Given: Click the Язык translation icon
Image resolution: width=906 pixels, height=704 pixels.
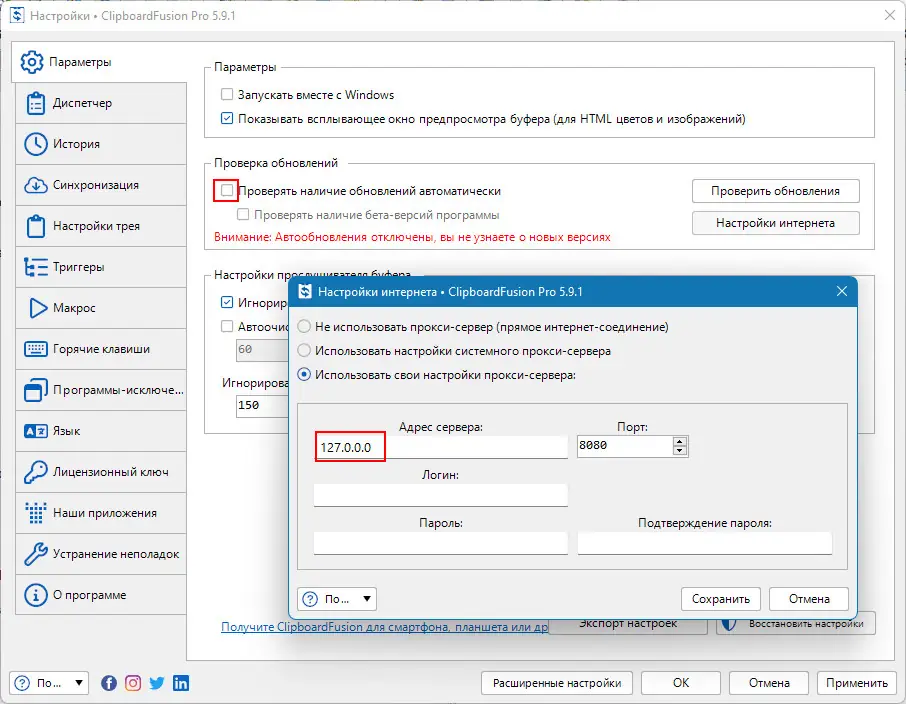Looking at the screenshot, I should pyautogui.click(x=36, y=431).
